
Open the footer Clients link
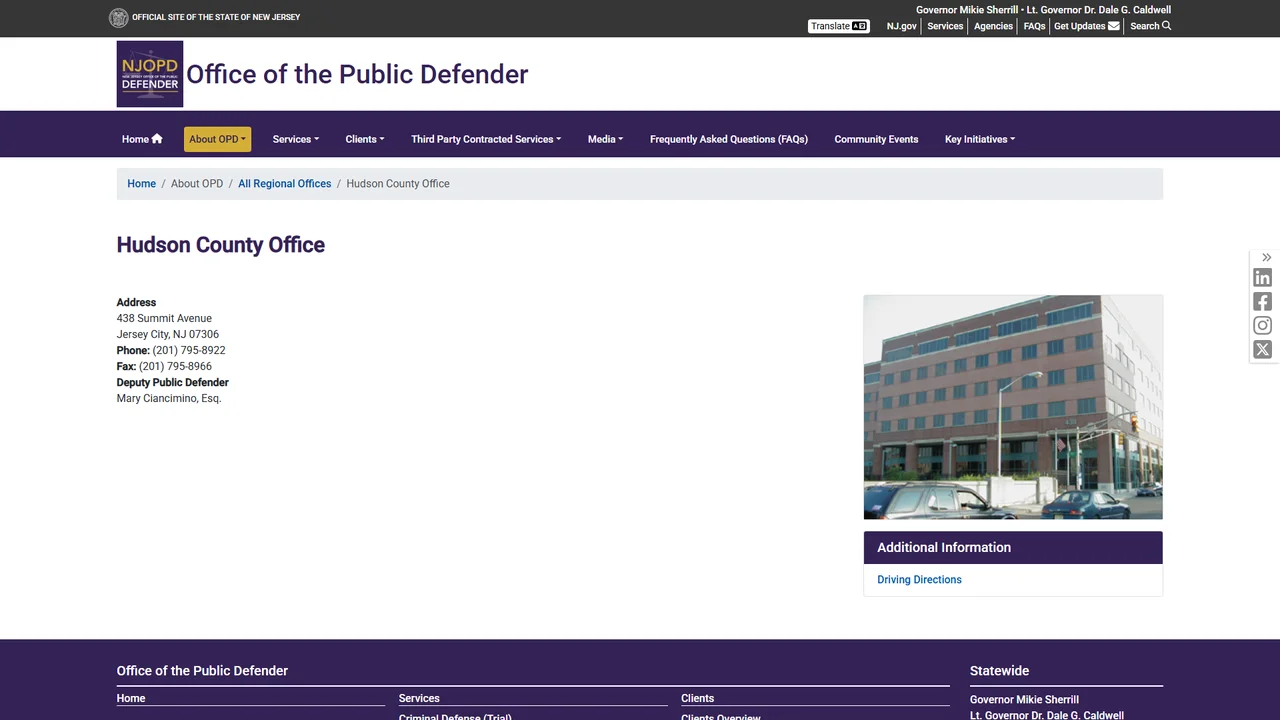pos(698,698)
